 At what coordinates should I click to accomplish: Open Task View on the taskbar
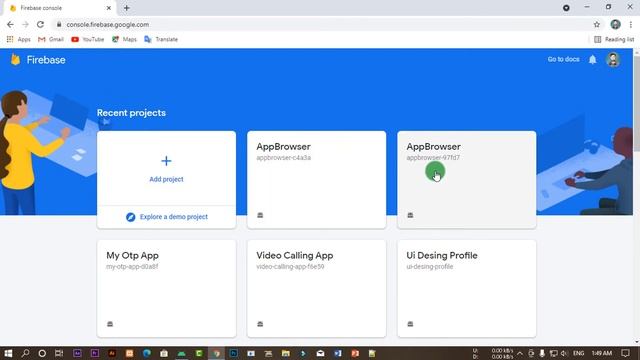tap(59, 353)
